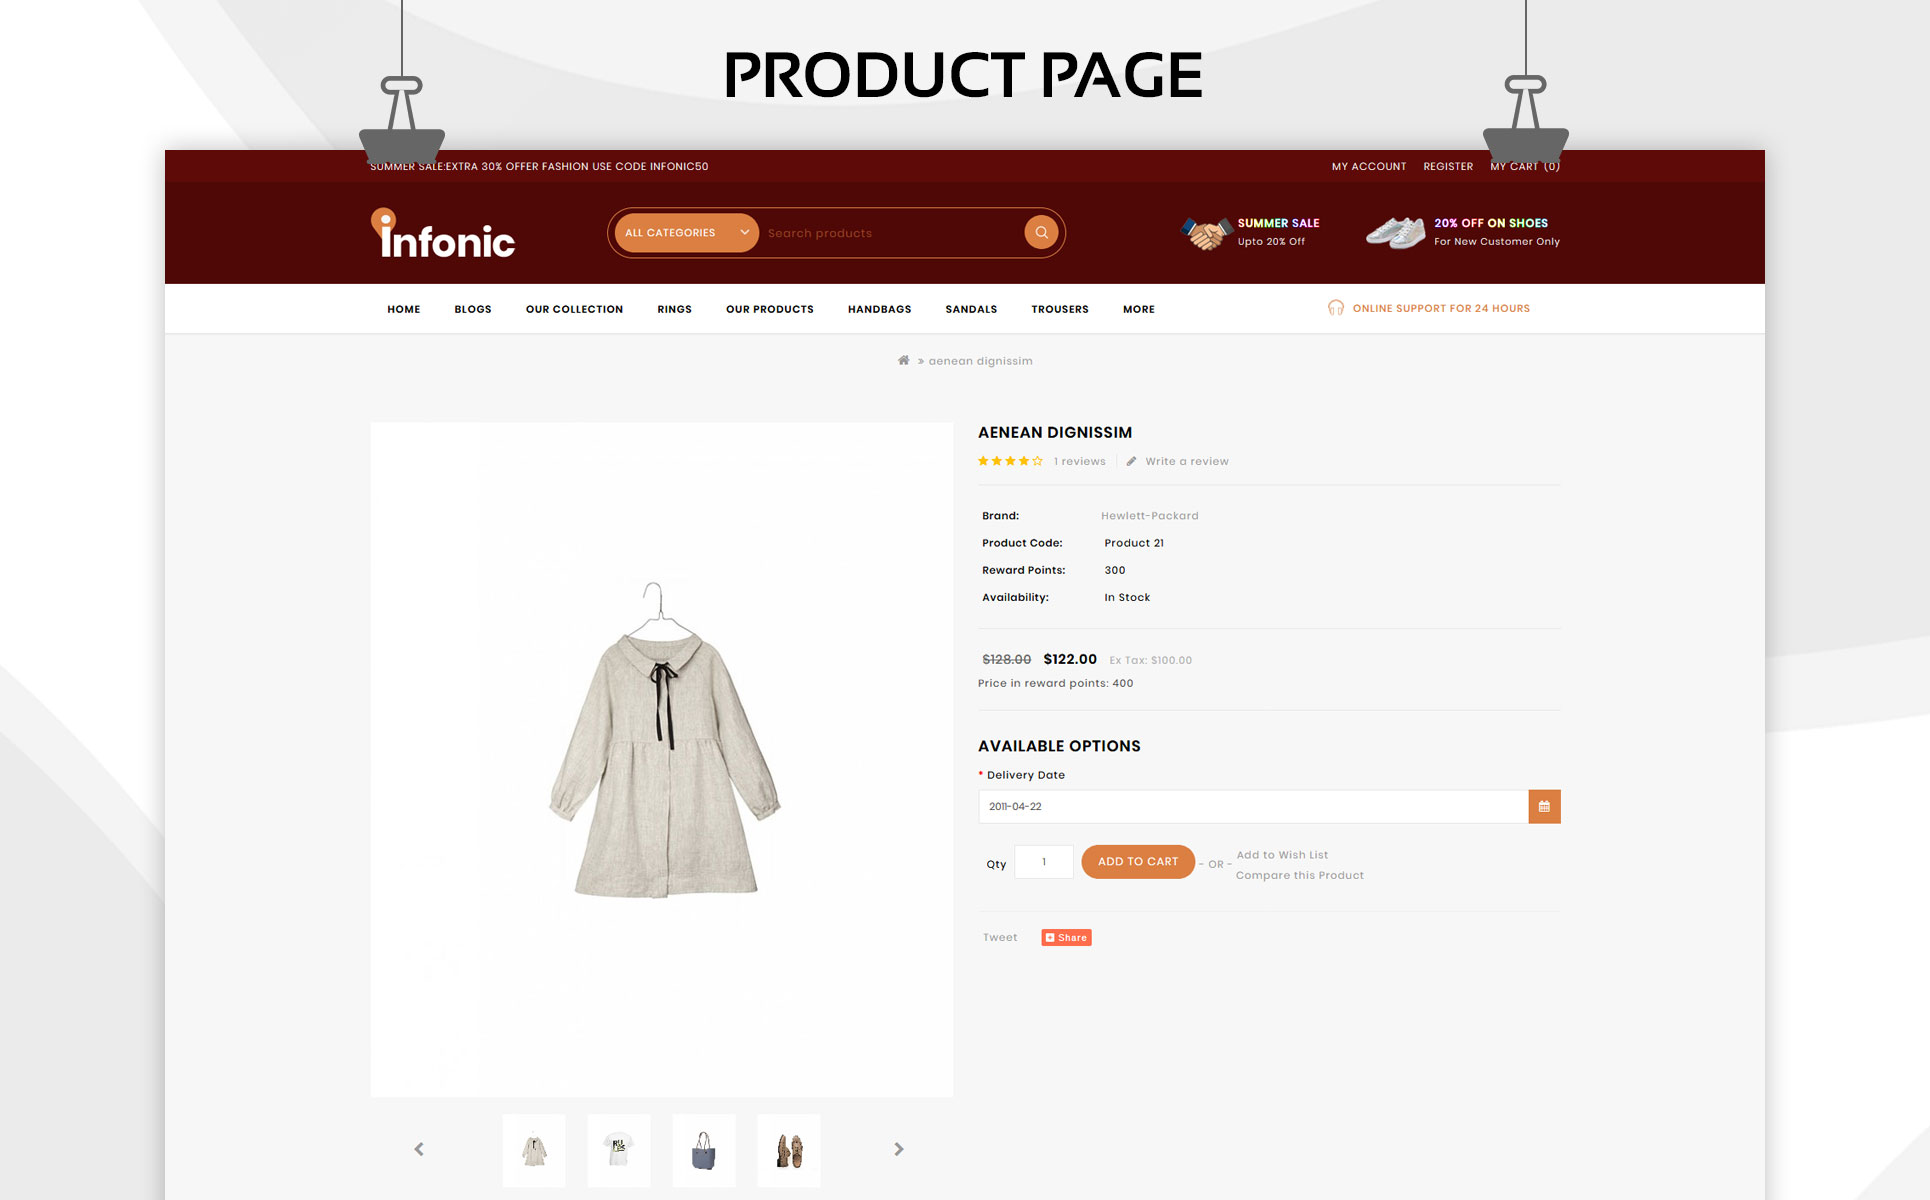1930x1200 pixels.
Task: Click the pencil write review icon
Action: [x=1132, y=461]
